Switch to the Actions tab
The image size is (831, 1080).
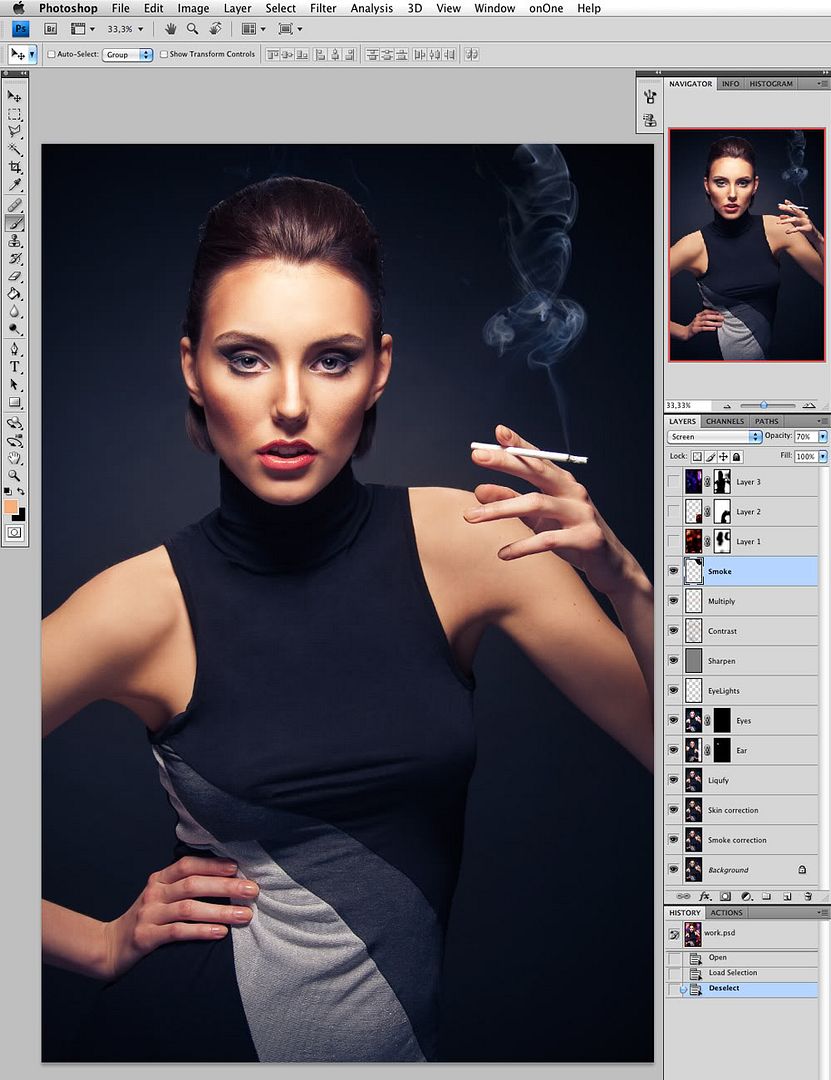pyautogui.click(x=726, y=913)
